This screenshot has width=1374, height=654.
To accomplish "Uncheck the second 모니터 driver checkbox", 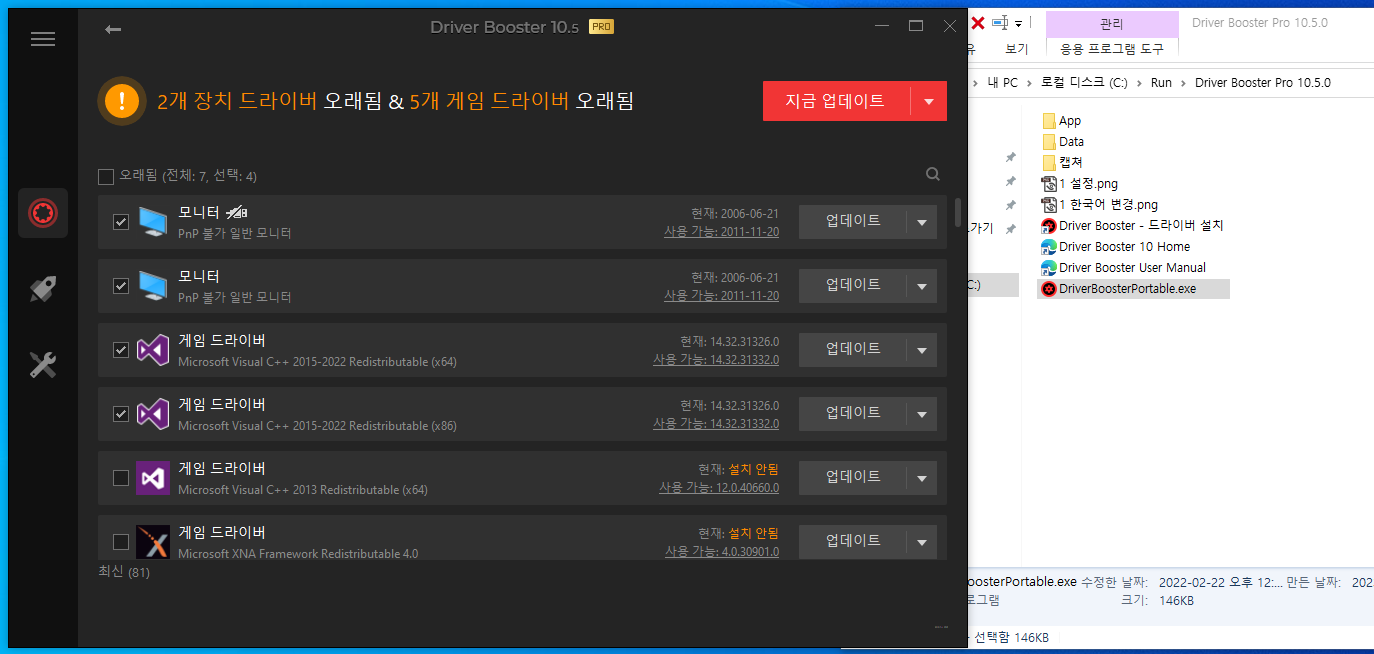I will pyautogui.click(x=121, y=286).
